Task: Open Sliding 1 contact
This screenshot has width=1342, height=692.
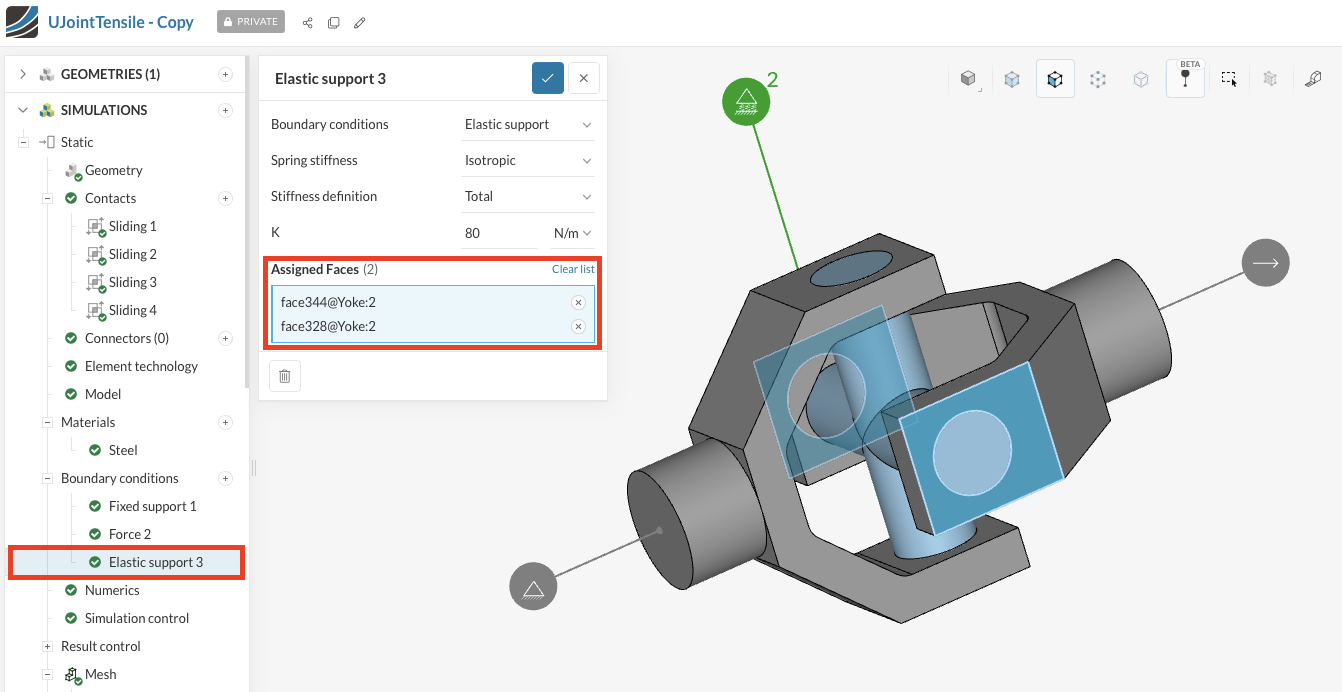Action: coord(132,226)
